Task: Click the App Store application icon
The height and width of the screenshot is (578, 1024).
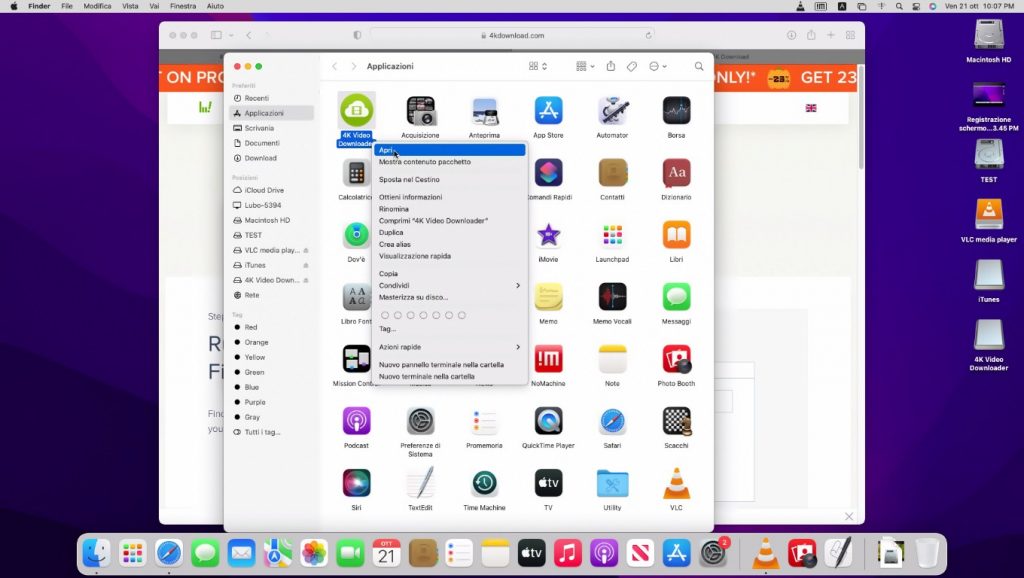Action: tap(548, 111)
